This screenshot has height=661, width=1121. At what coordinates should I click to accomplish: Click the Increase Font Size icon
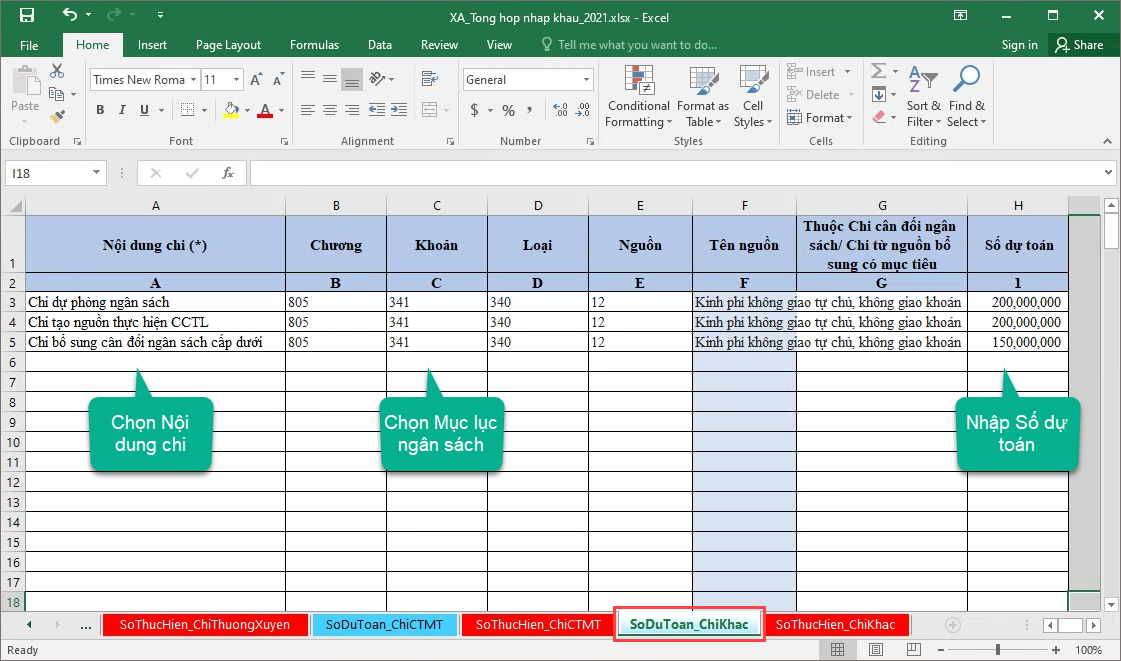[x=256, y=80]
